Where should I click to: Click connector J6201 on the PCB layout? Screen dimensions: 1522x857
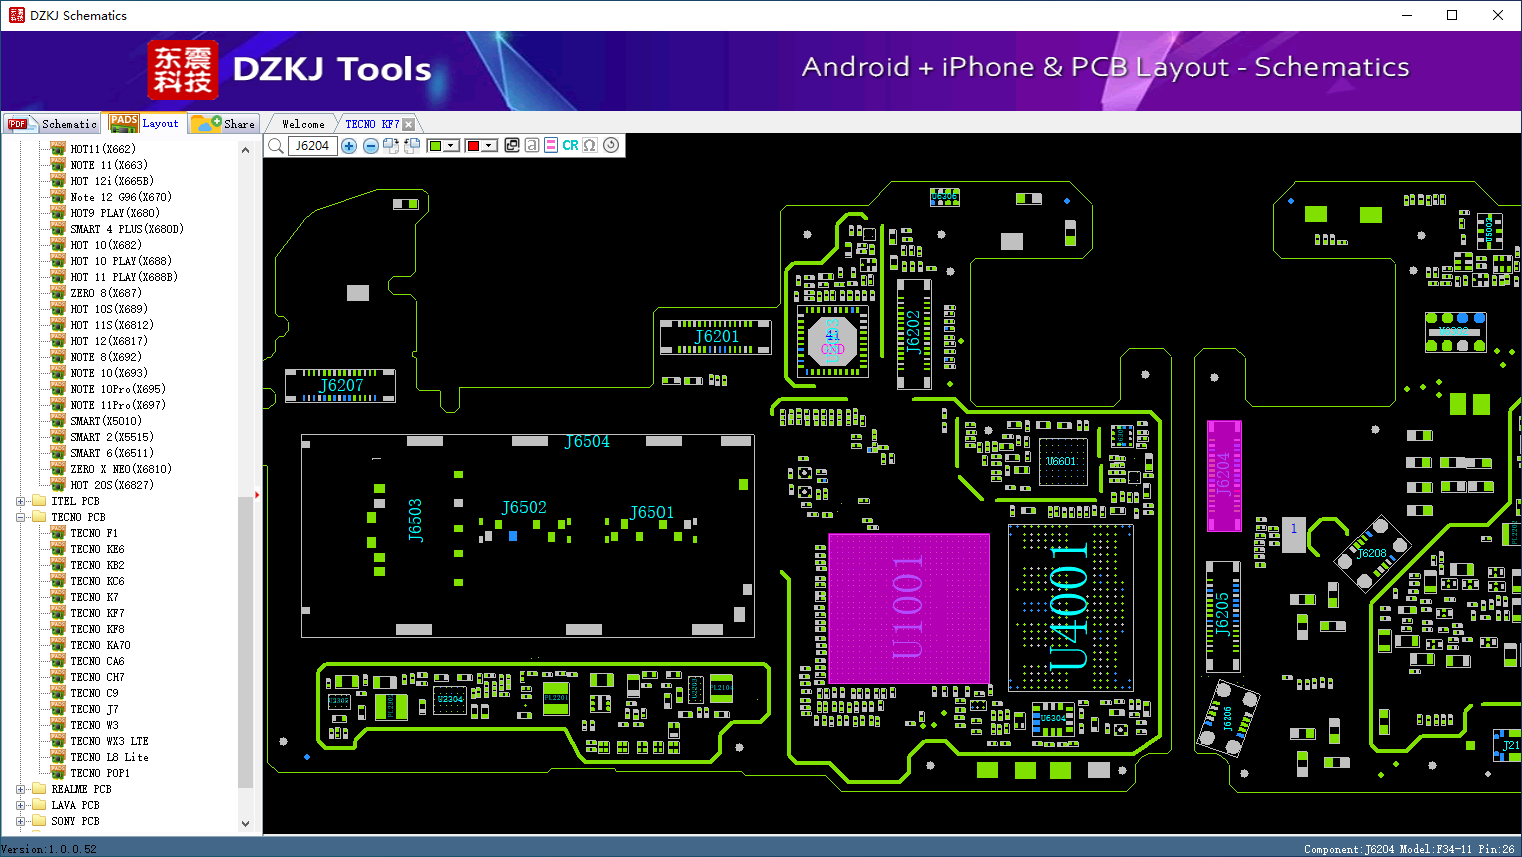coord(716,337)
